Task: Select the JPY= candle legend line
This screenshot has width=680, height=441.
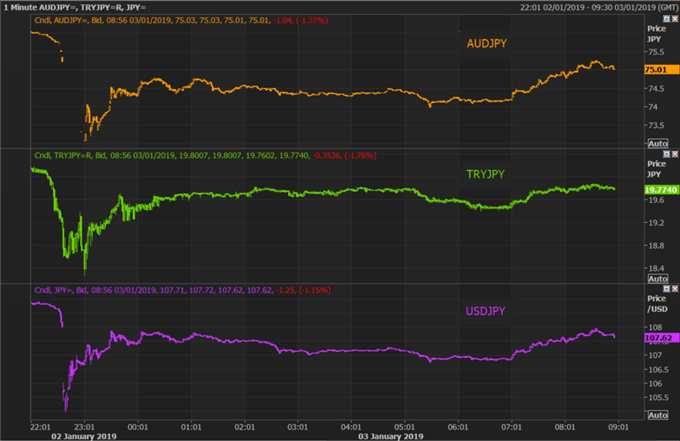Action: [183, 290]
